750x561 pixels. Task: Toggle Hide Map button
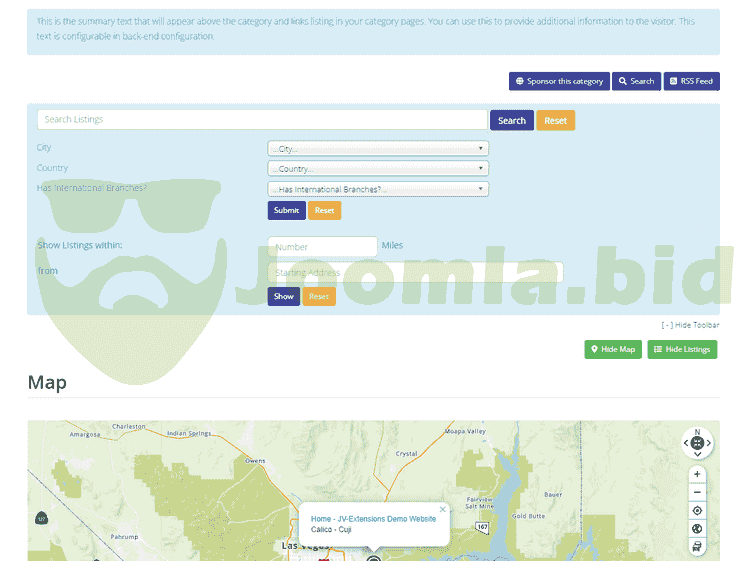[613, 349]
